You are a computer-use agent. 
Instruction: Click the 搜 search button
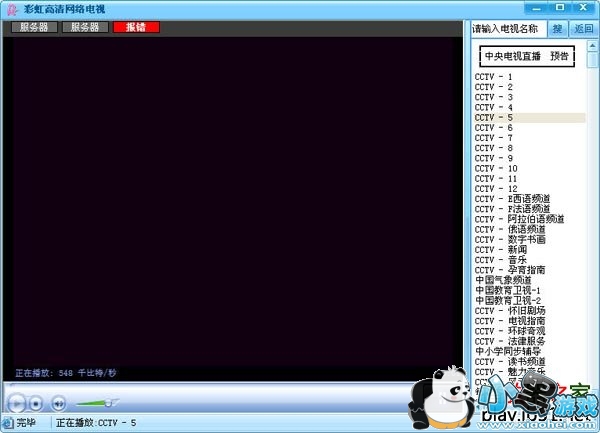[557, 29]
